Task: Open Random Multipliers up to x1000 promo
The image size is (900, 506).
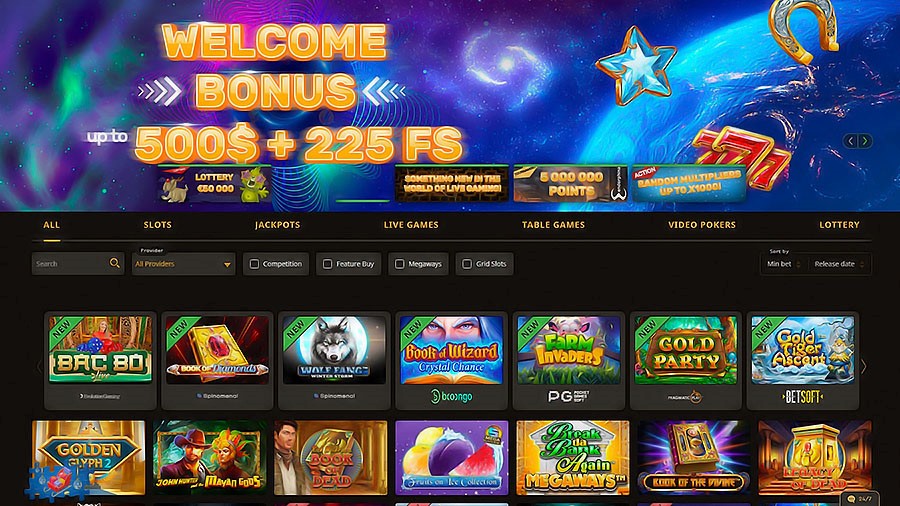Action: pyautogui.click(x=689, y=184)
